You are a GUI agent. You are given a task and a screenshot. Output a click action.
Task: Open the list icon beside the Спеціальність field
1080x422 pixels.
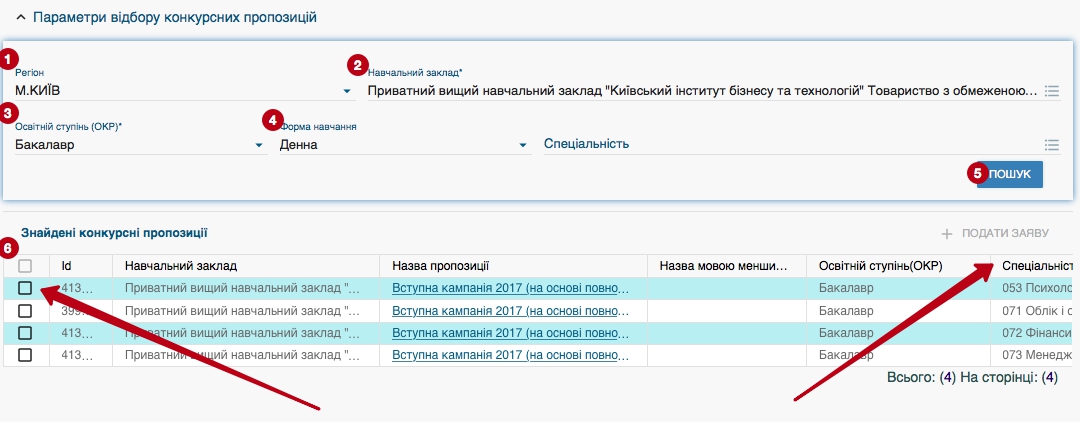click(x=1051, y=145)
